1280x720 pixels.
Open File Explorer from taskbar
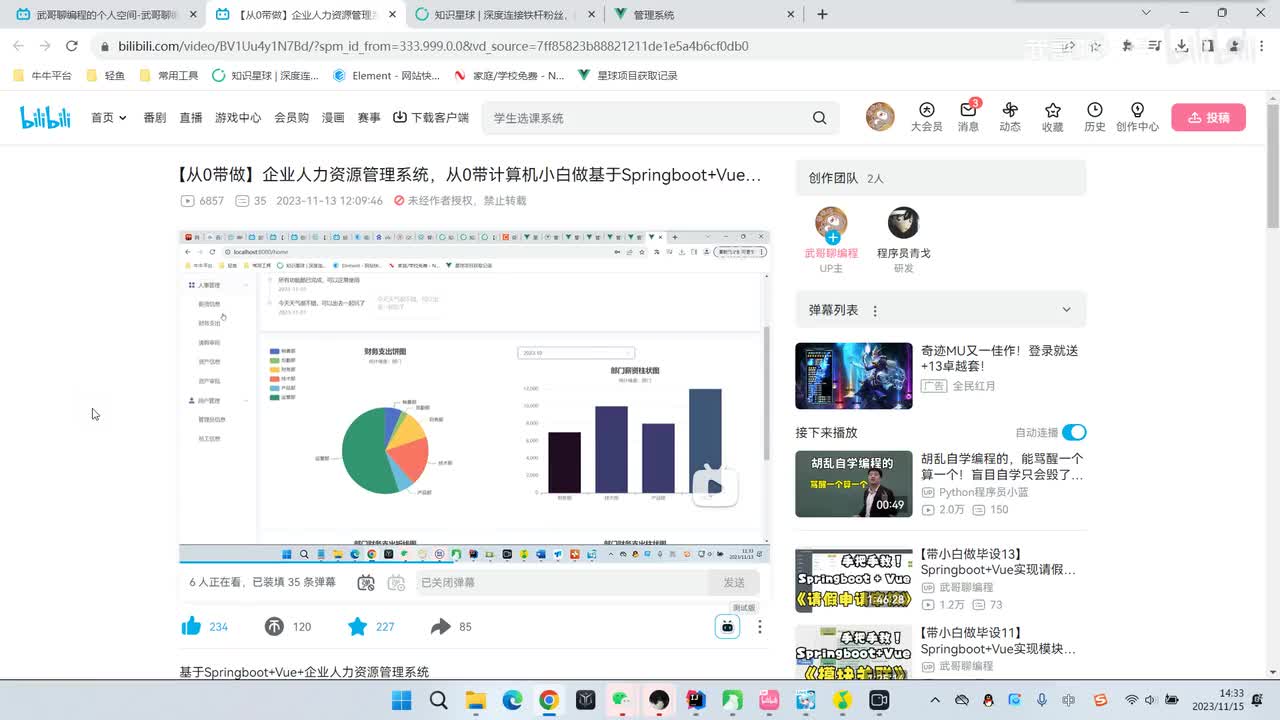475,700
